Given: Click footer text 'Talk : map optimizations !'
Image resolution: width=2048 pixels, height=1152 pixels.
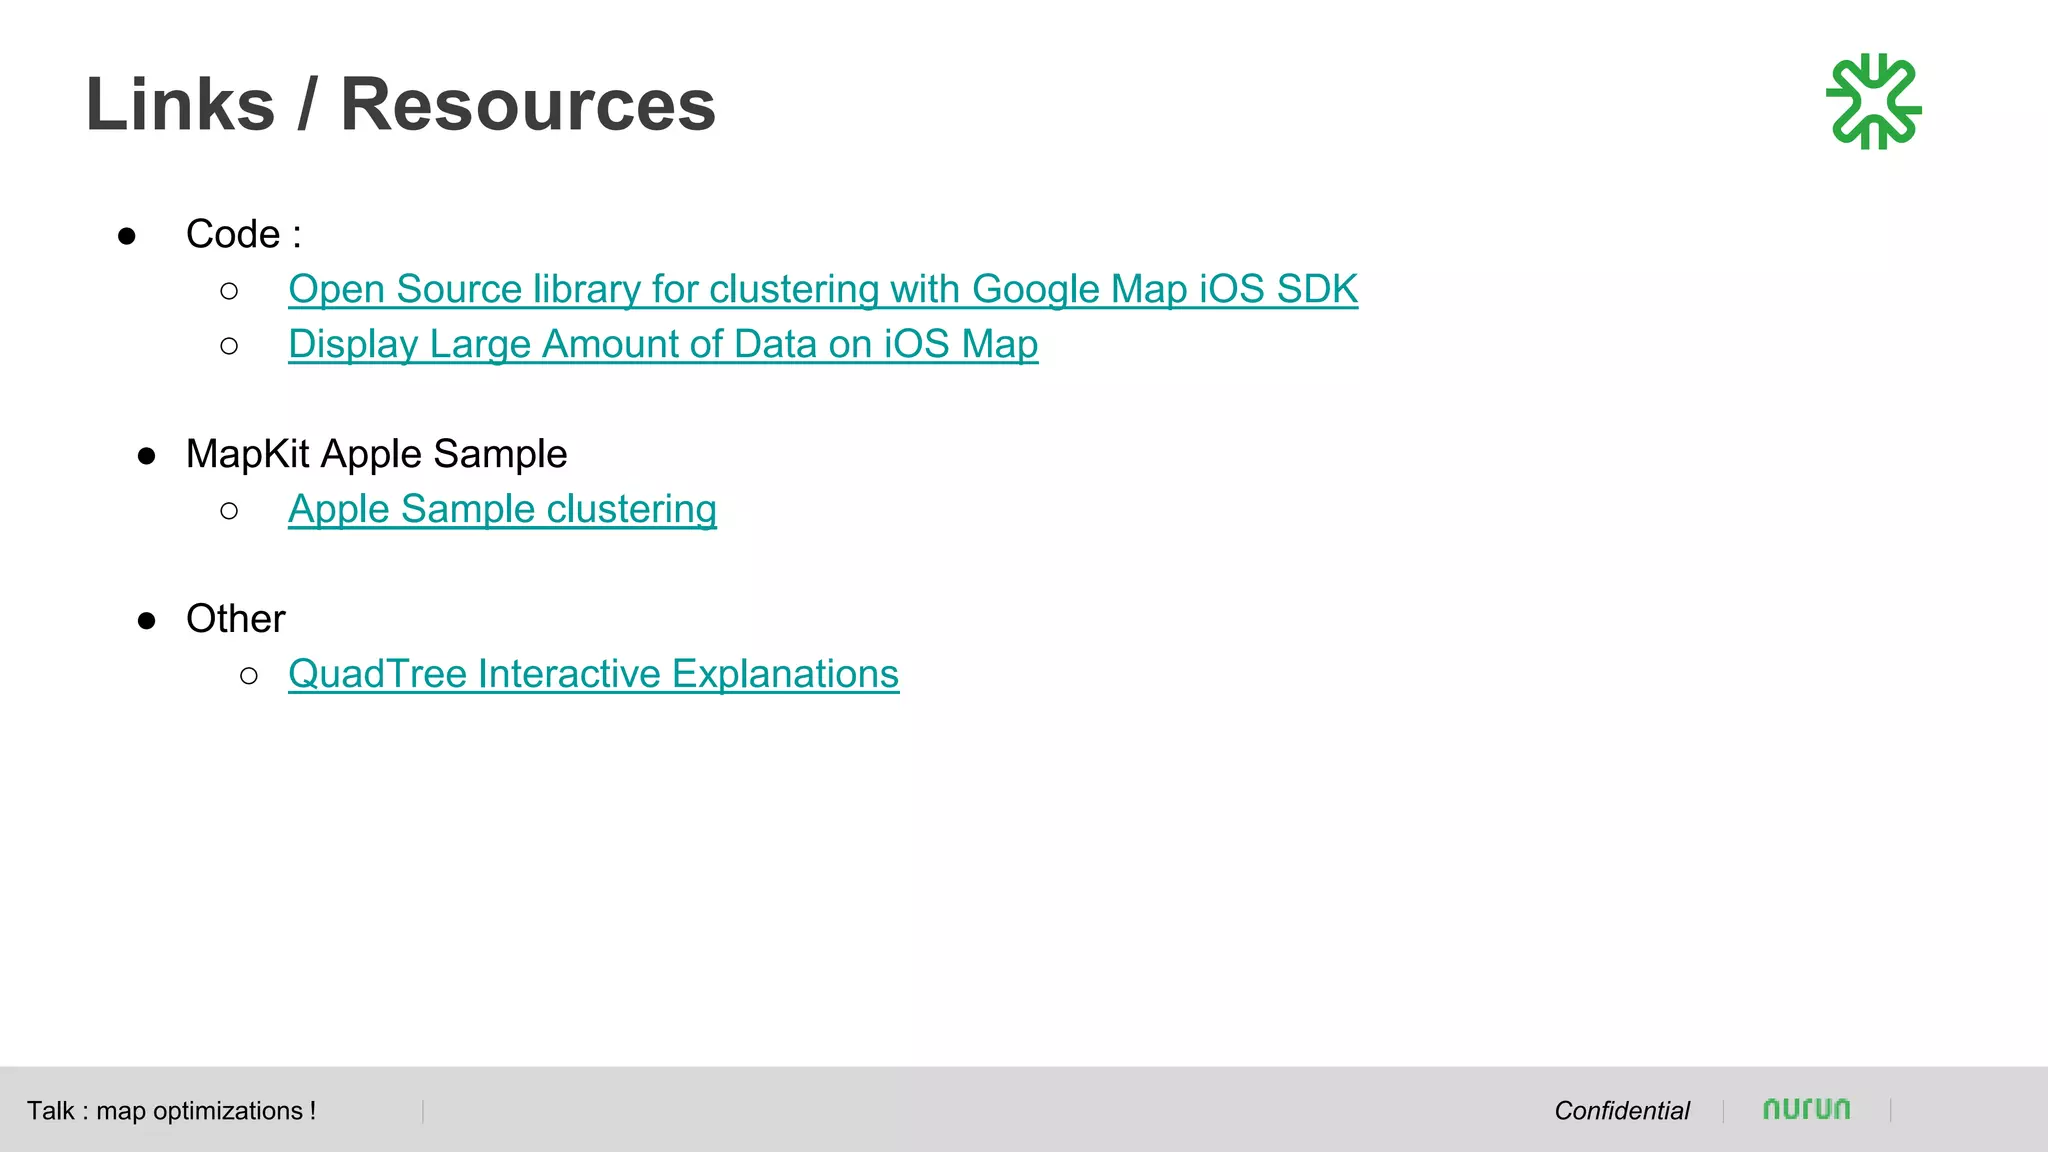Looking at the screenshot, I should coord(171,1111).
